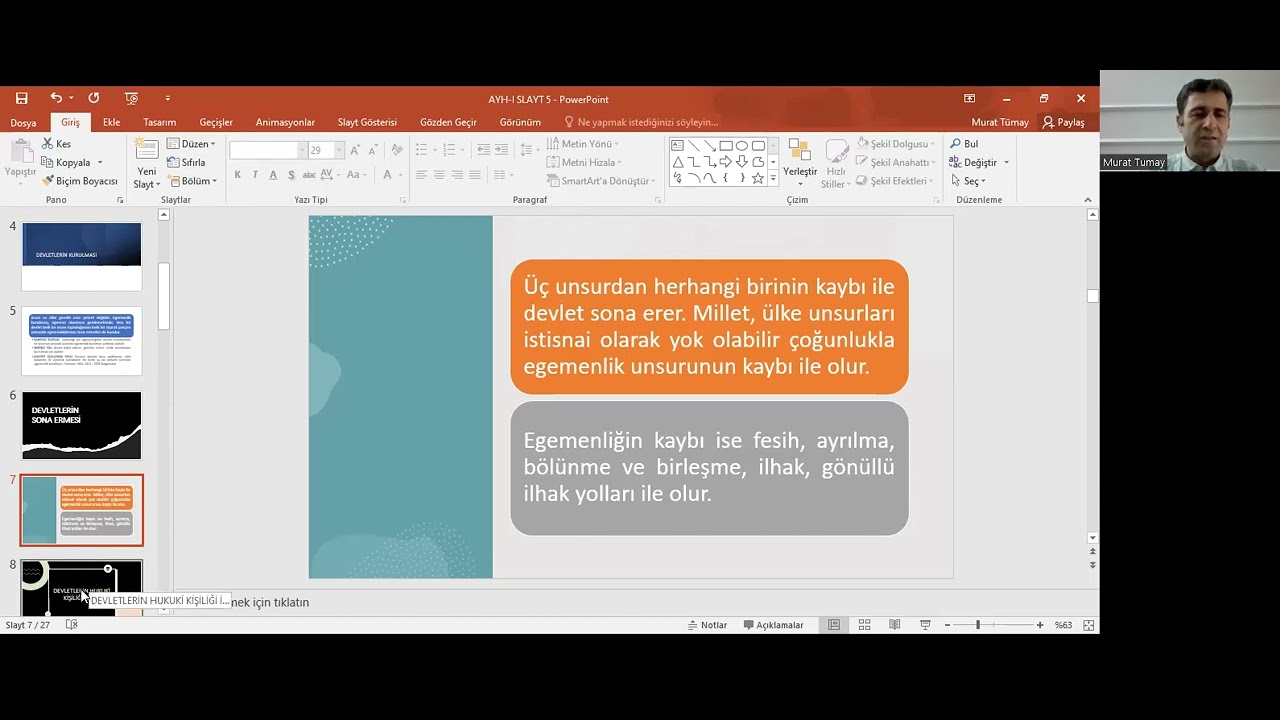Collapse the ribbon with the arrow
The height and width of the screenshot is (720, 1280).
1088,200
